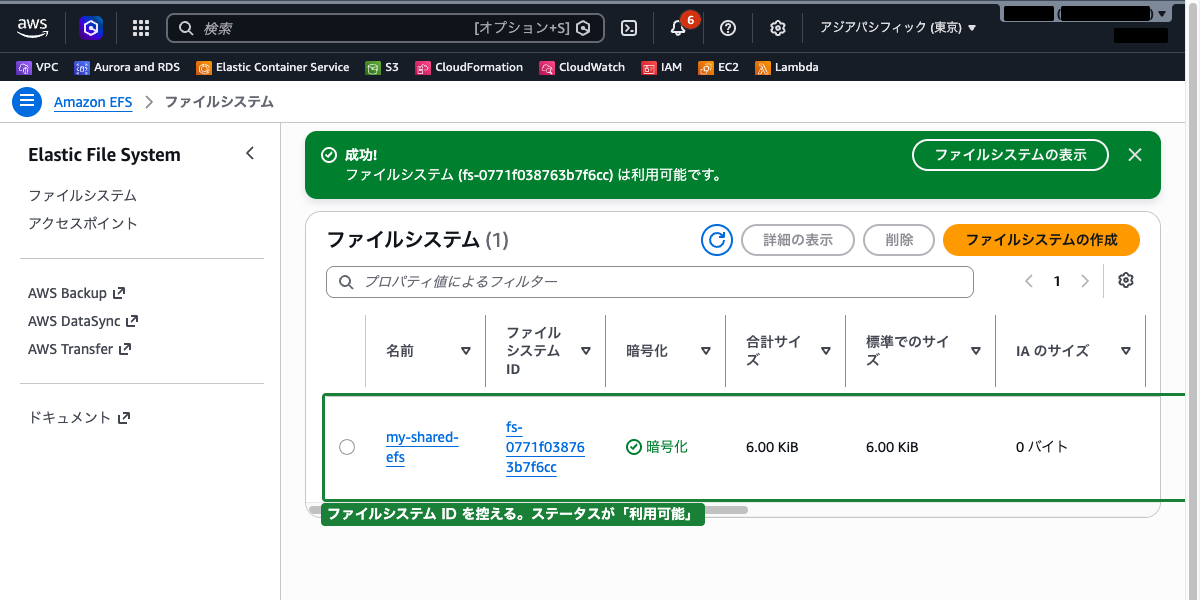Open CloudFormation shortcut
This screenshot has width=1200, height=600.
(x=469, y=67)
